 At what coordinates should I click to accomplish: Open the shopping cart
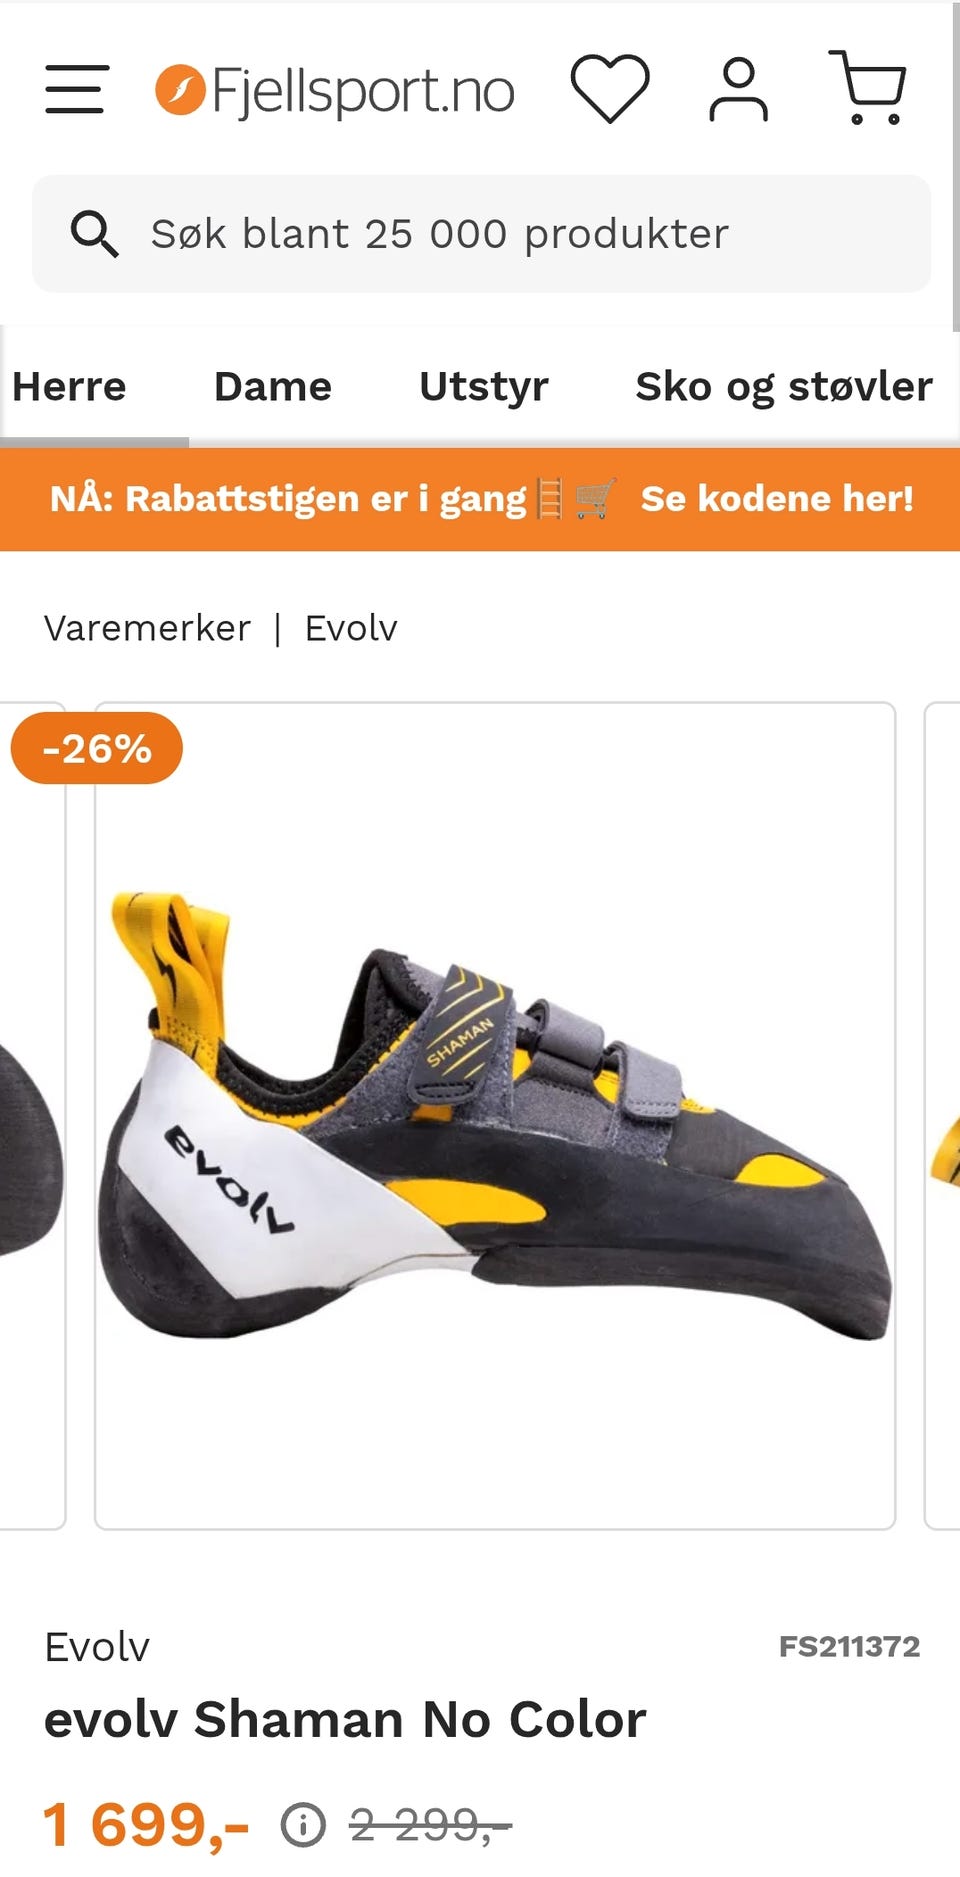(868, 88)
